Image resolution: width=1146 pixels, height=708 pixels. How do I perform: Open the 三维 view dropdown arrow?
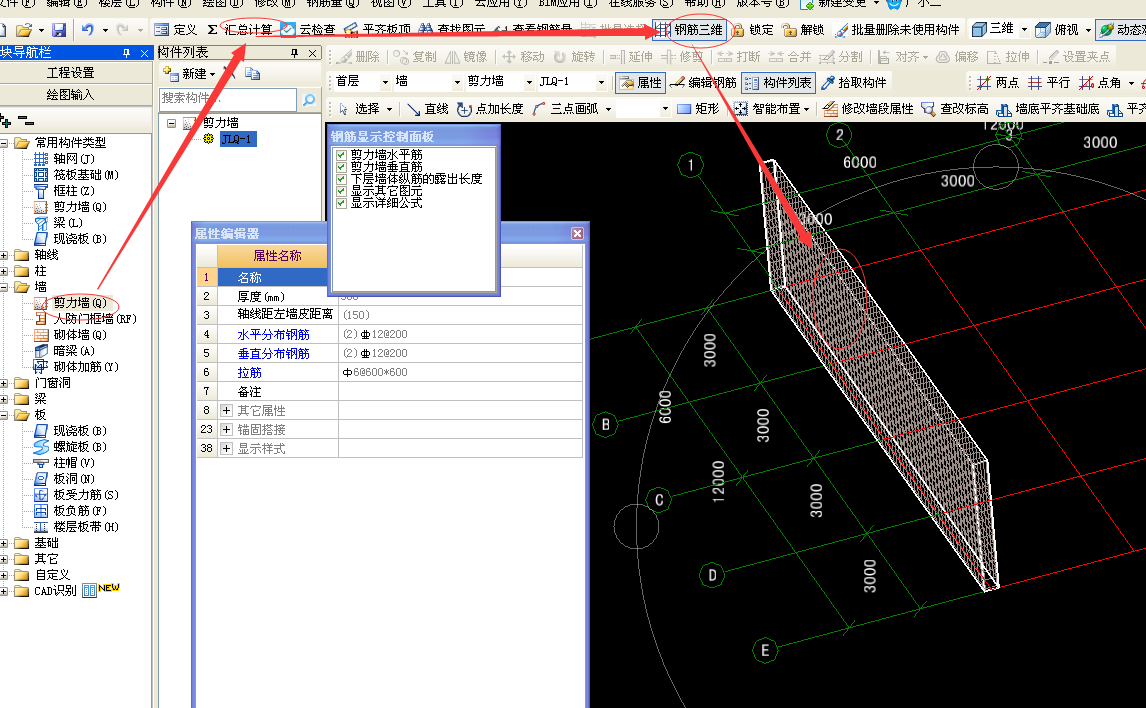tap(1024, 30)
